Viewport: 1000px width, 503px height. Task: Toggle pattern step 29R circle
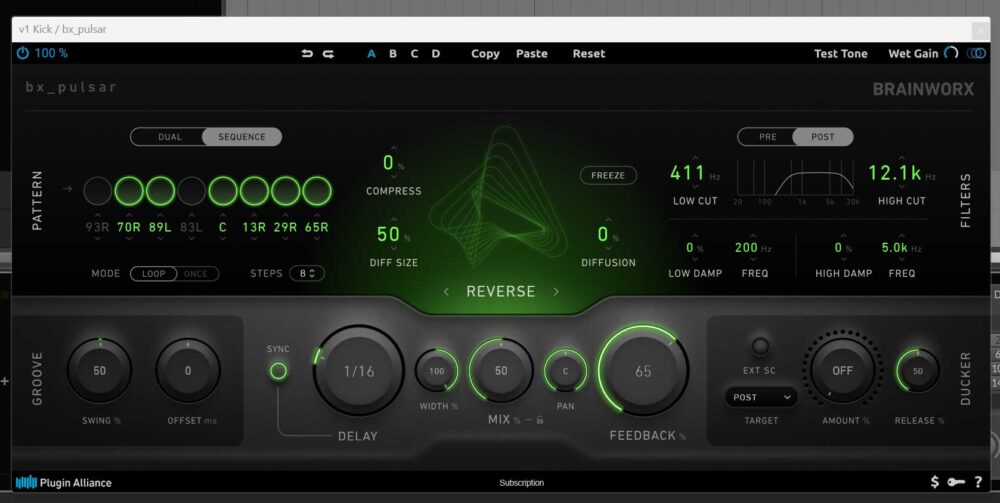tap(285, 191)
